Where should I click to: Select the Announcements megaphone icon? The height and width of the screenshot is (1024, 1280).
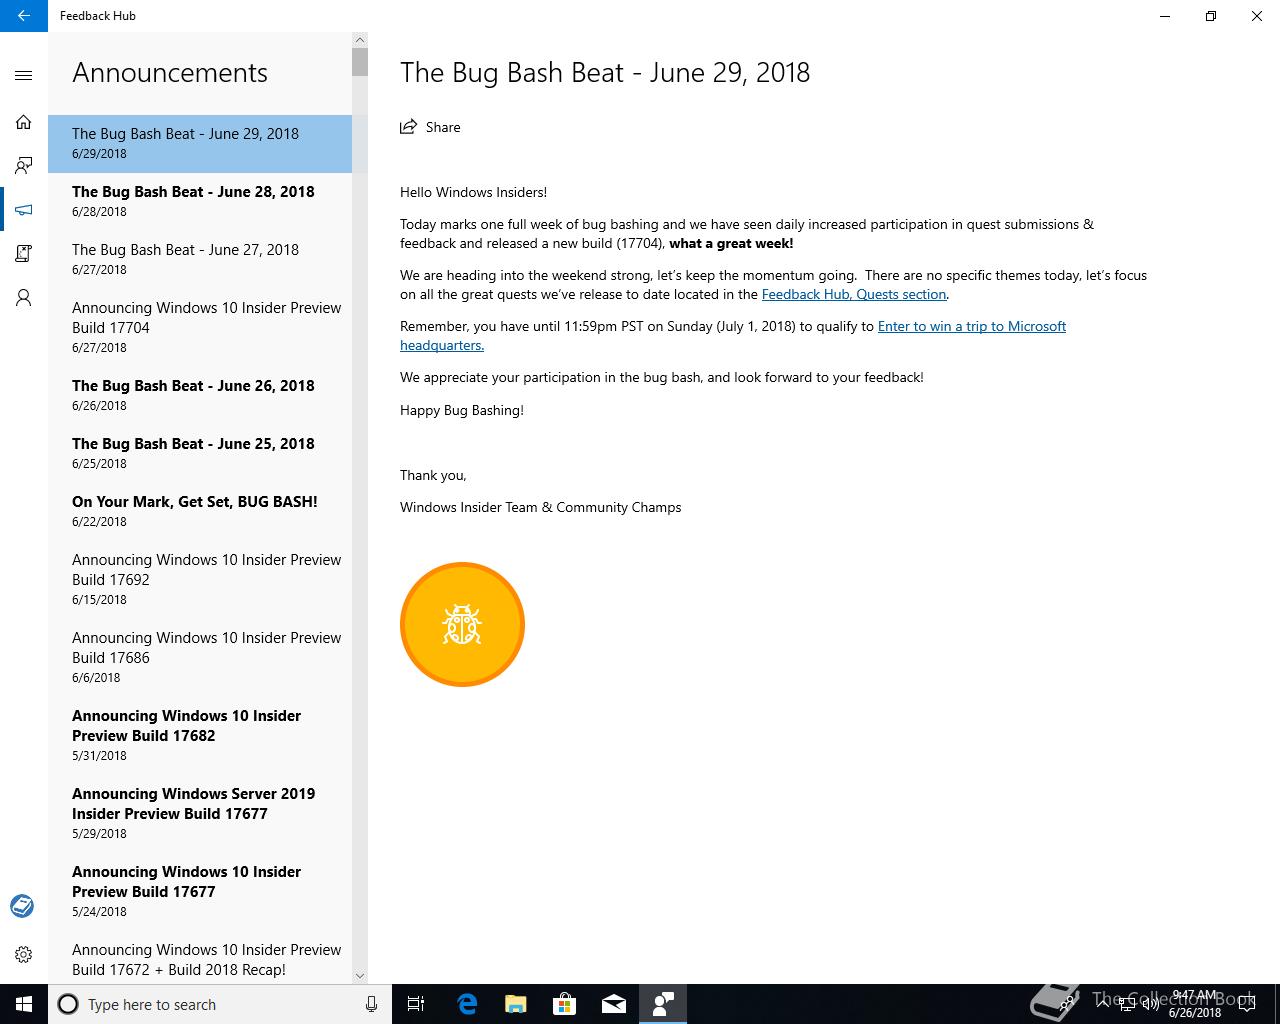pyautogui.click(x=24, y=210)
